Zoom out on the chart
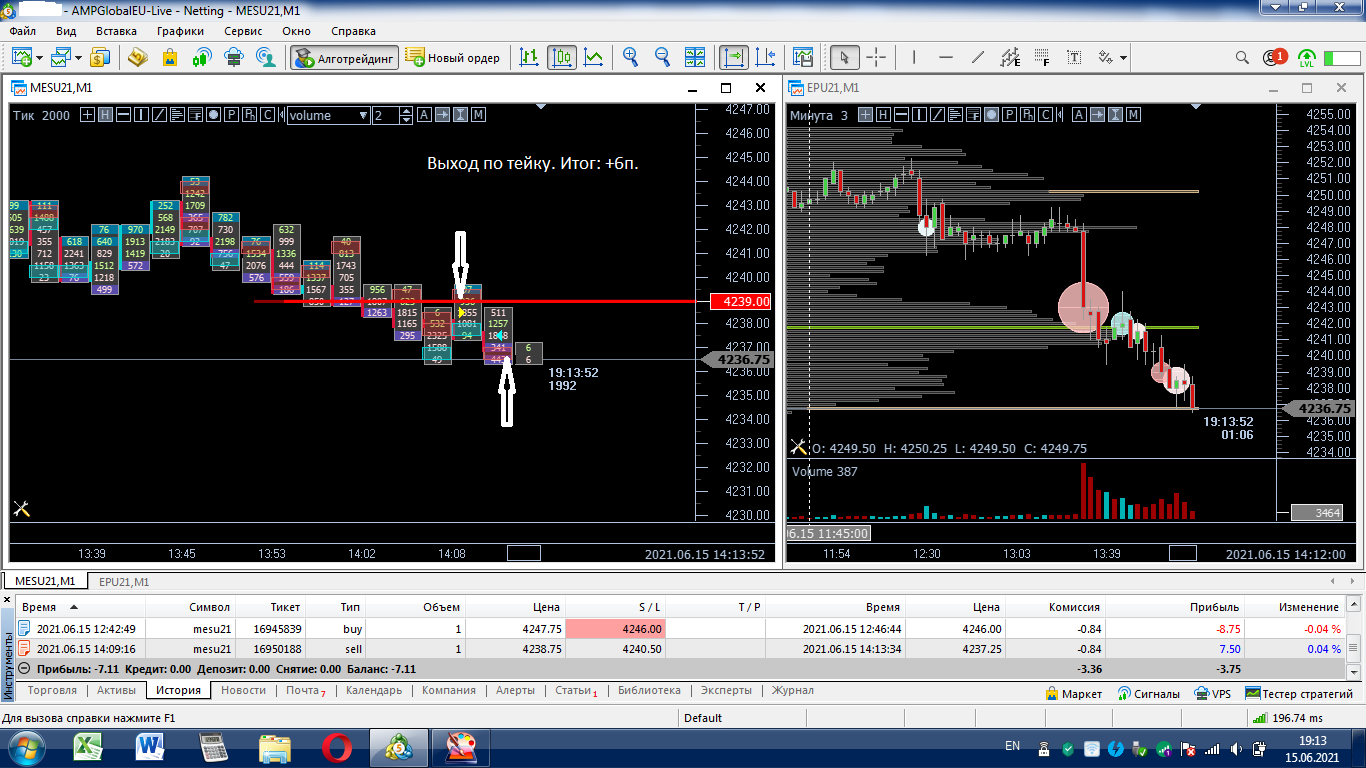Image resolution: width=1366 pixels, height=768 pixels. point(662,57)
